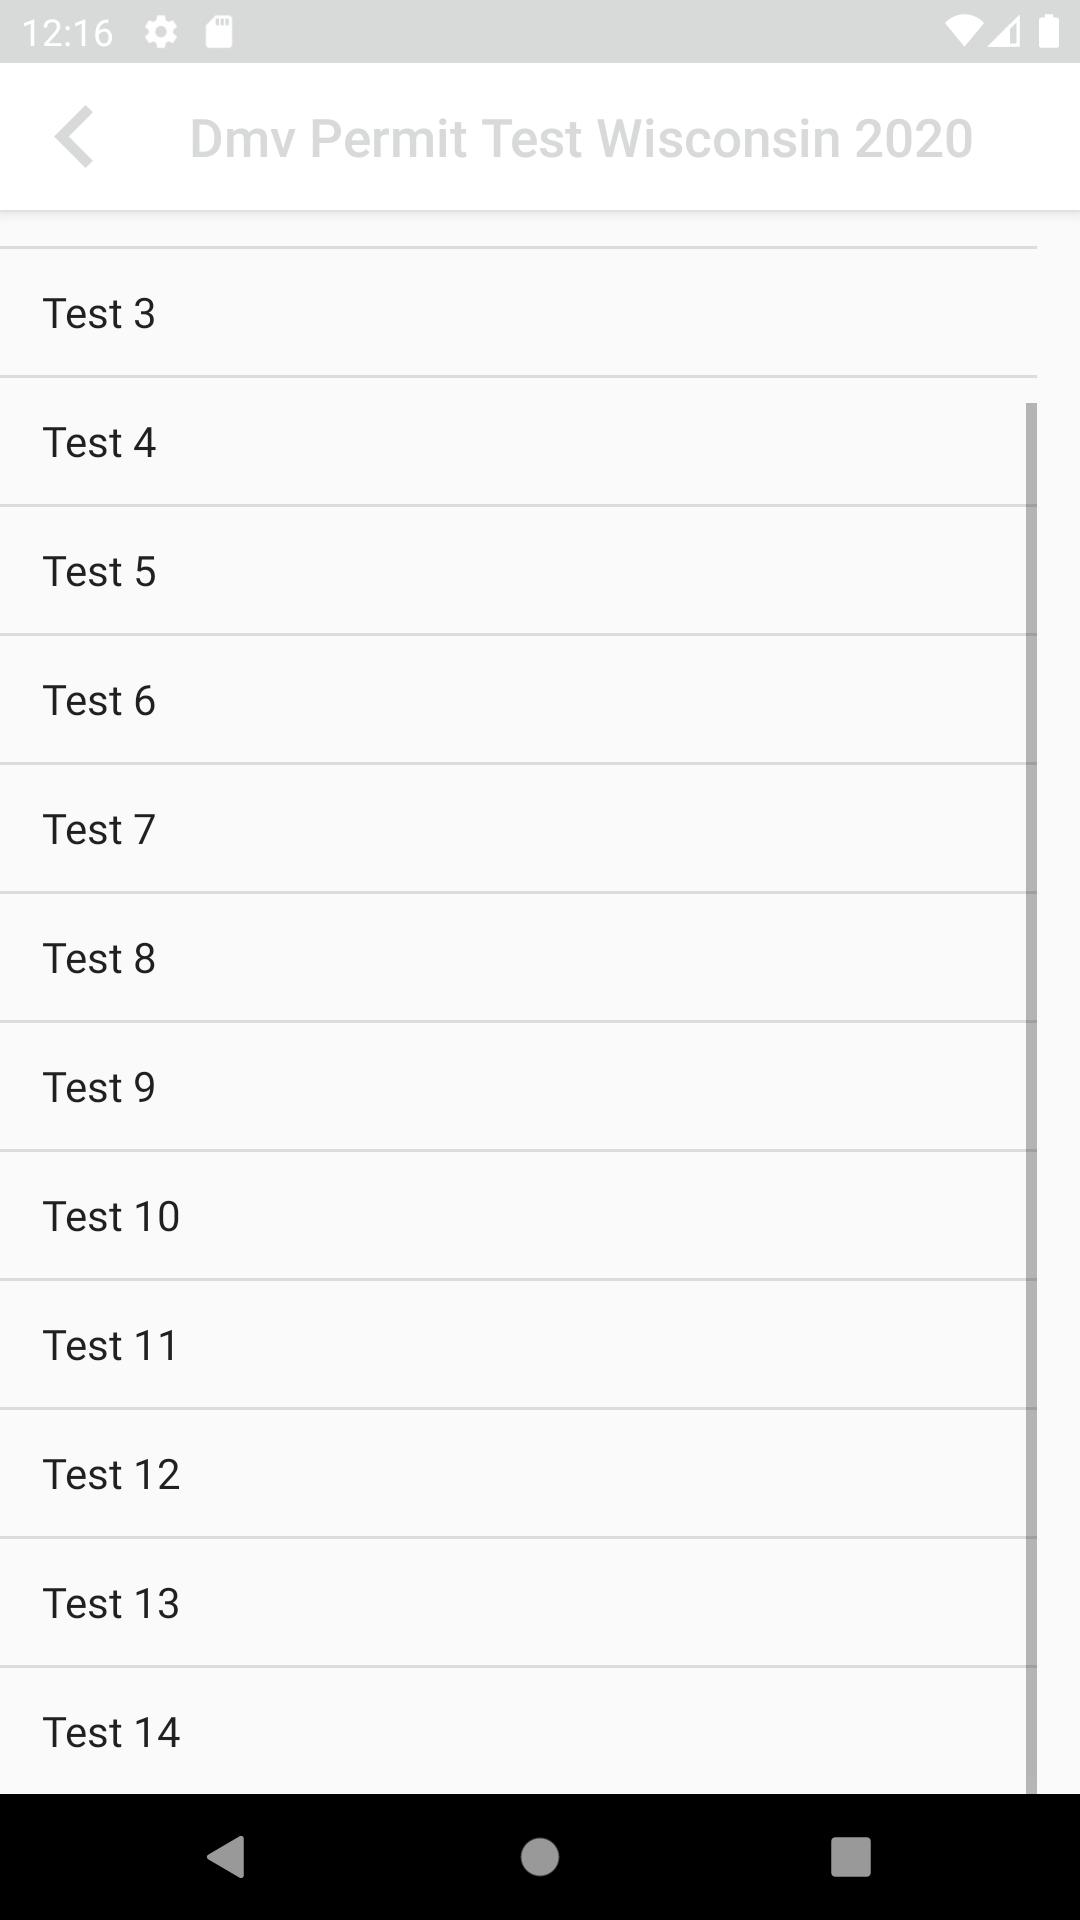This screenshot has height=1920, width=1080.
Task: Tap the recent apps square button
Action: tap(851, 1857)
